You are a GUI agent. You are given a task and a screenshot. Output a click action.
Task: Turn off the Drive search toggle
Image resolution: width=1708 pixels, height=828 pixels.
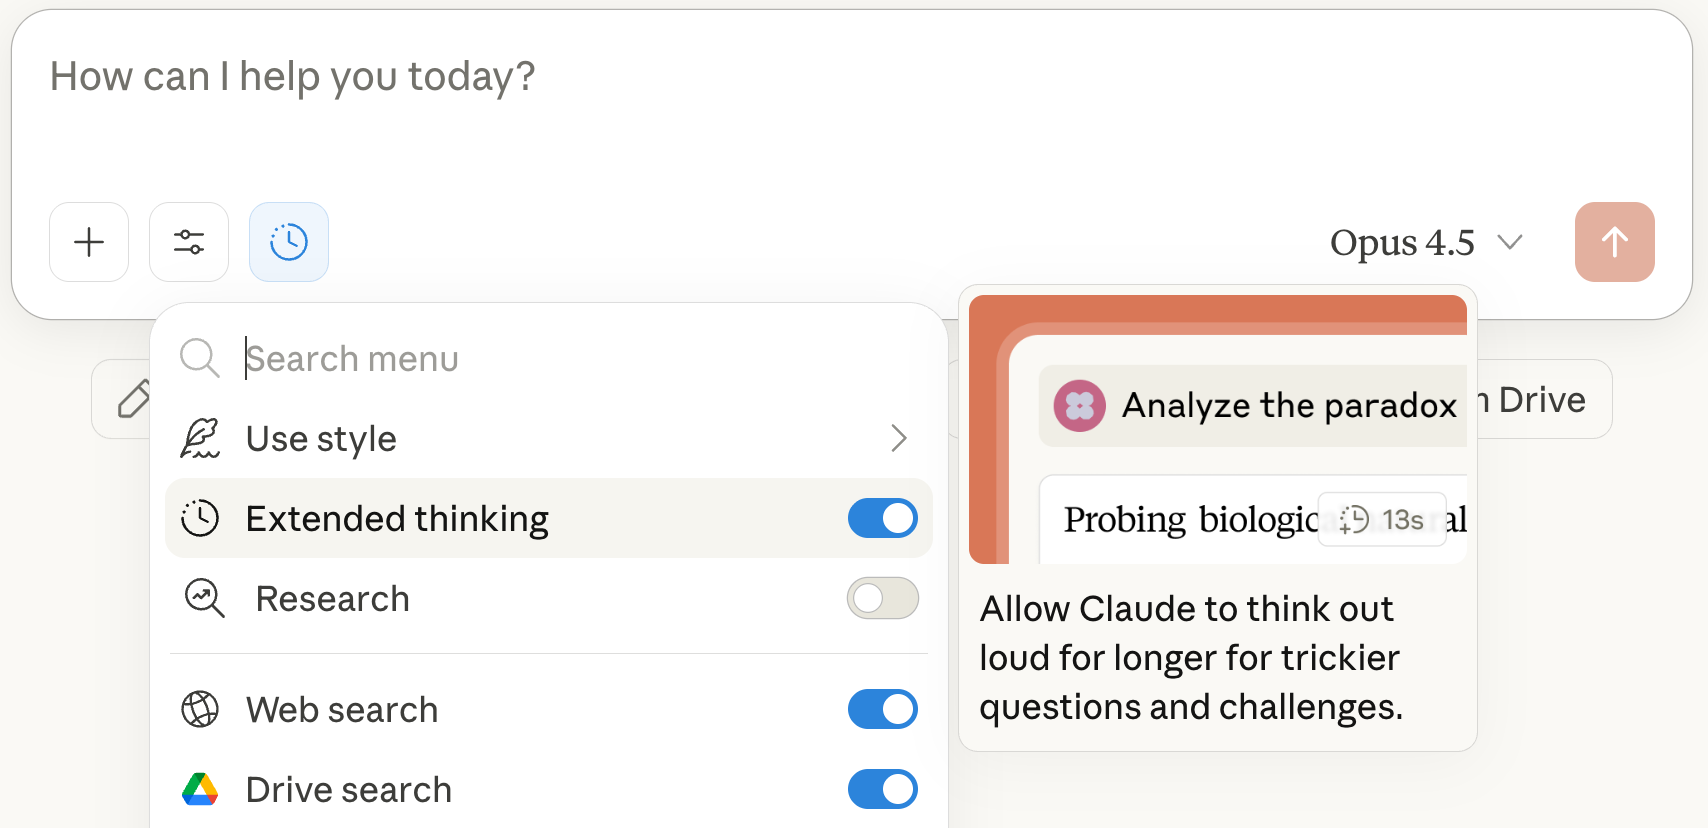[x=882, y=789]
